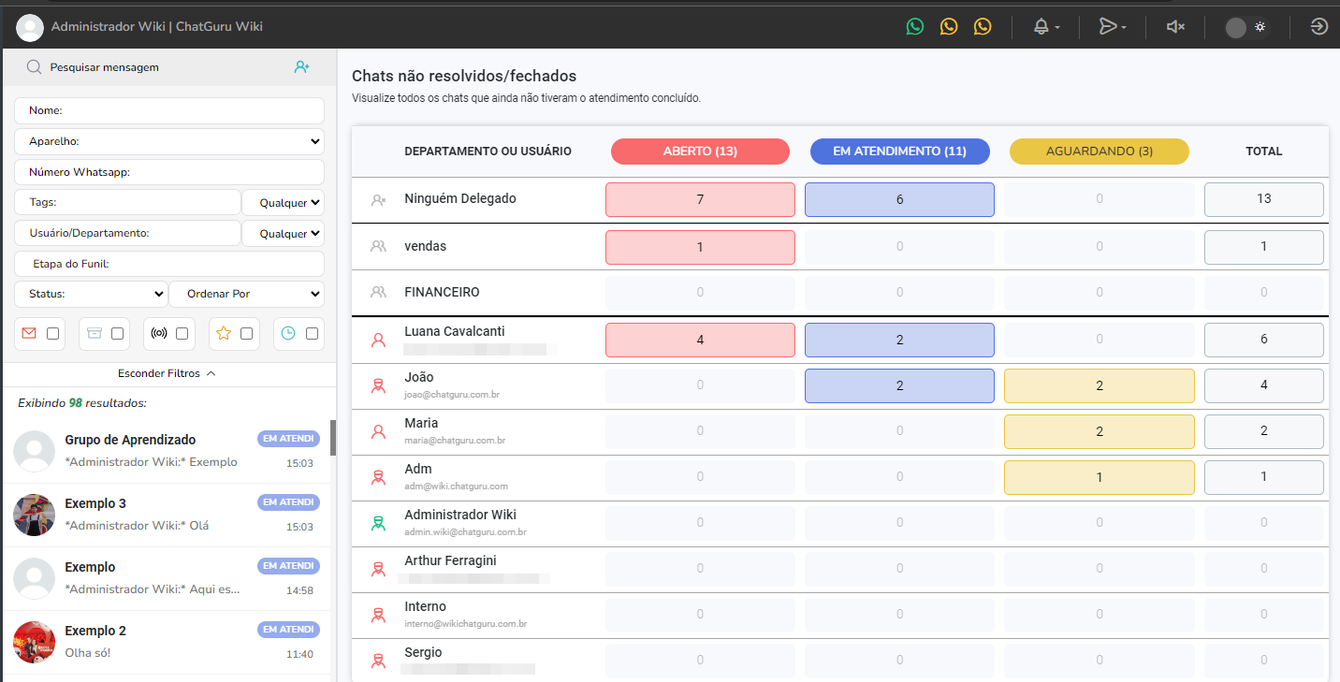Click the logout icon in top bar
This screenshot has height=682, width=1340.
(1319, 27)
